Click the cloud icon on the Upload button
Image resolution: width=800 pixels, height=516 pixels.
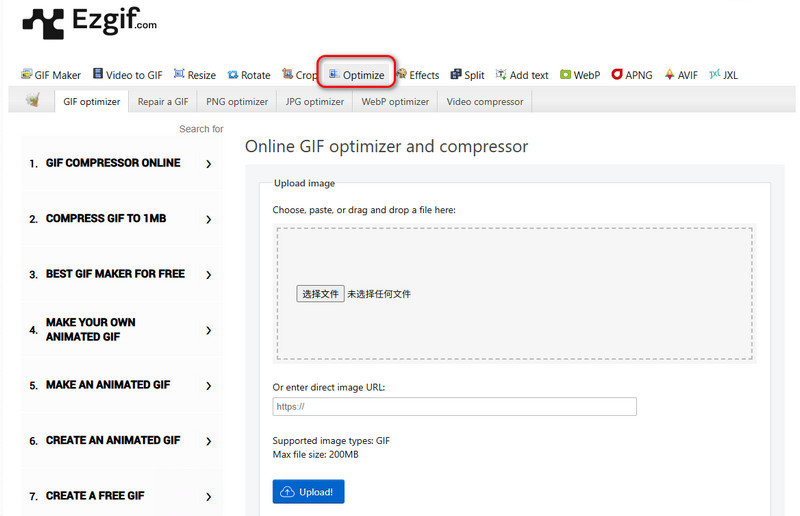[288, 492]
